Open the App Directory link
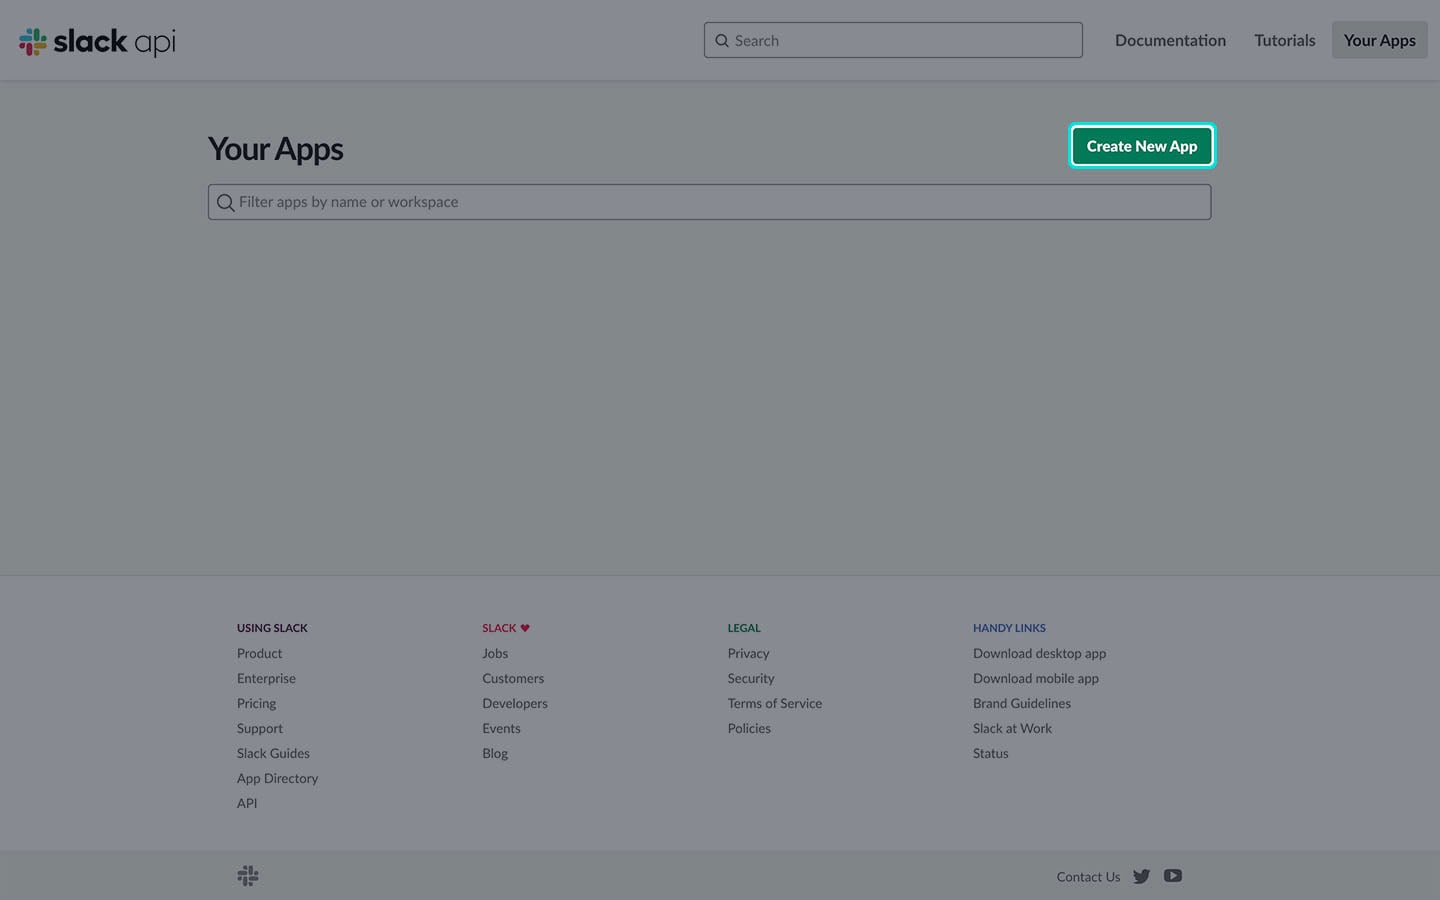This screenshot has height=900, width=1440. (x=277, y=778)
